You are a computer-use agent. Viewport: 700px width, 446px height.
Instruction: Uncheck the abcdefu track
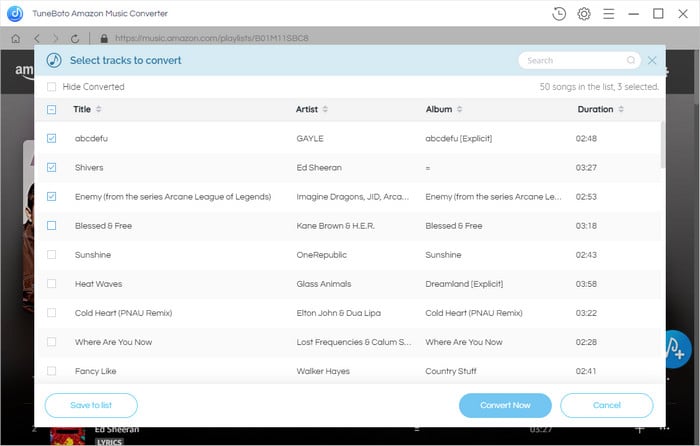(51, 138)
